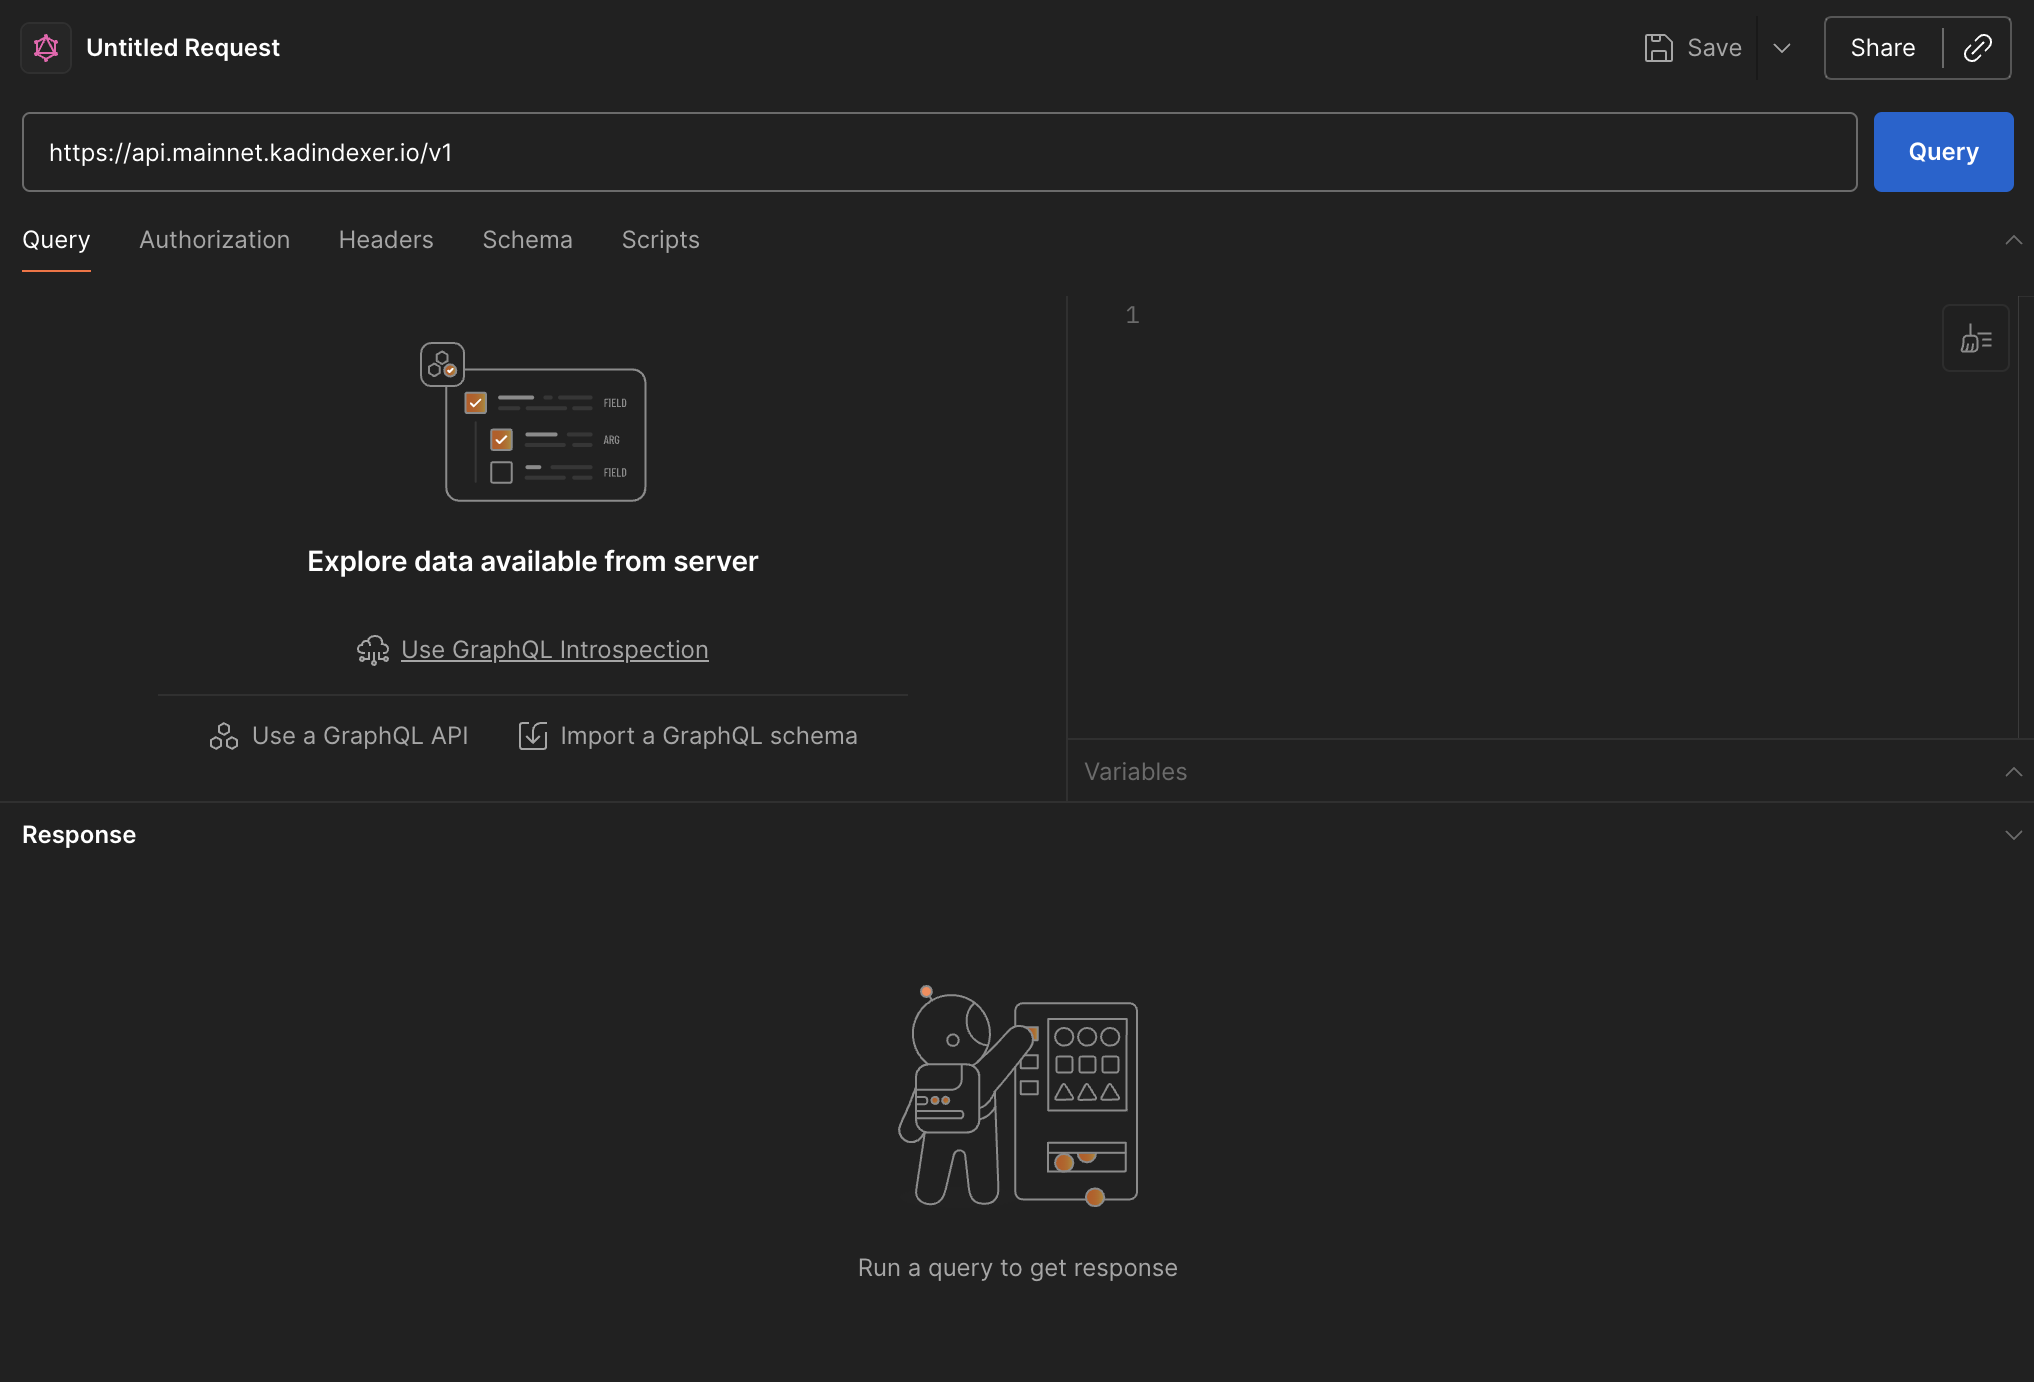This screenshot has height=1382, width=2034.
Task: Click Use GraphQL Introspection link
Action: (554, 650)
